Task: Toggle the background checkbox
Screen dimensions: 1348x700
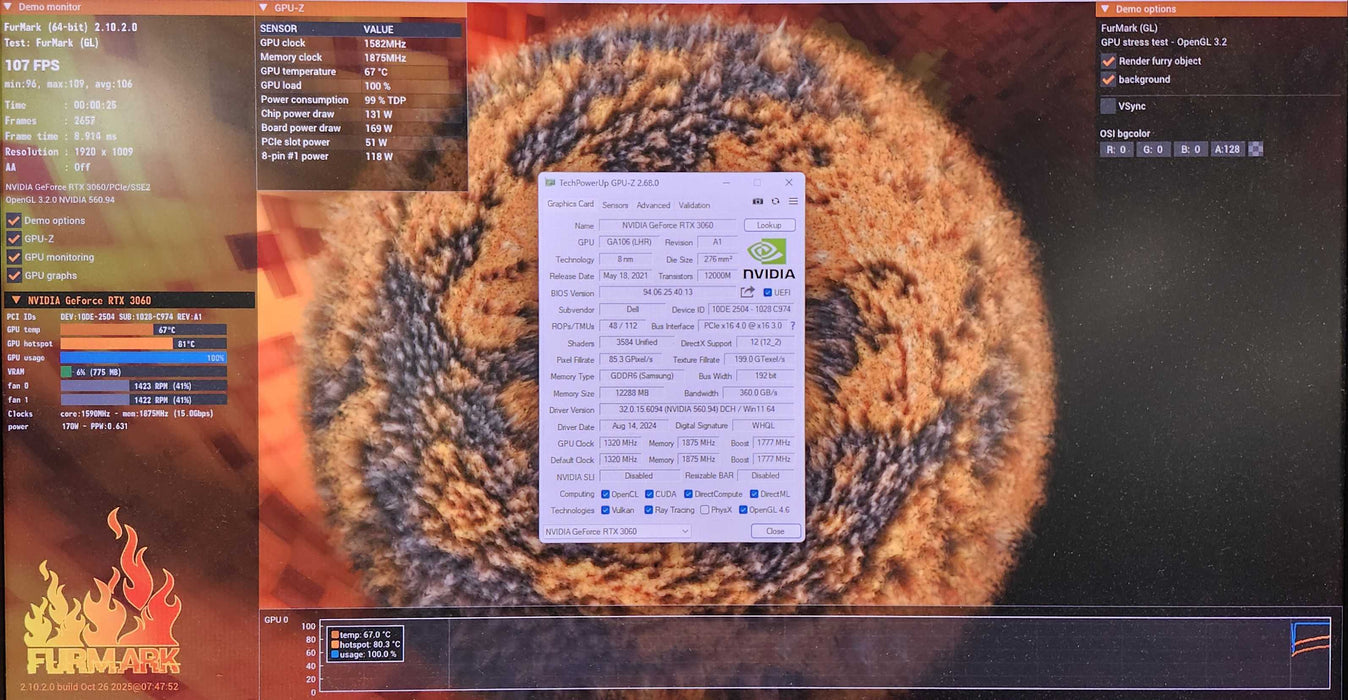Action: pos(1108,79)
